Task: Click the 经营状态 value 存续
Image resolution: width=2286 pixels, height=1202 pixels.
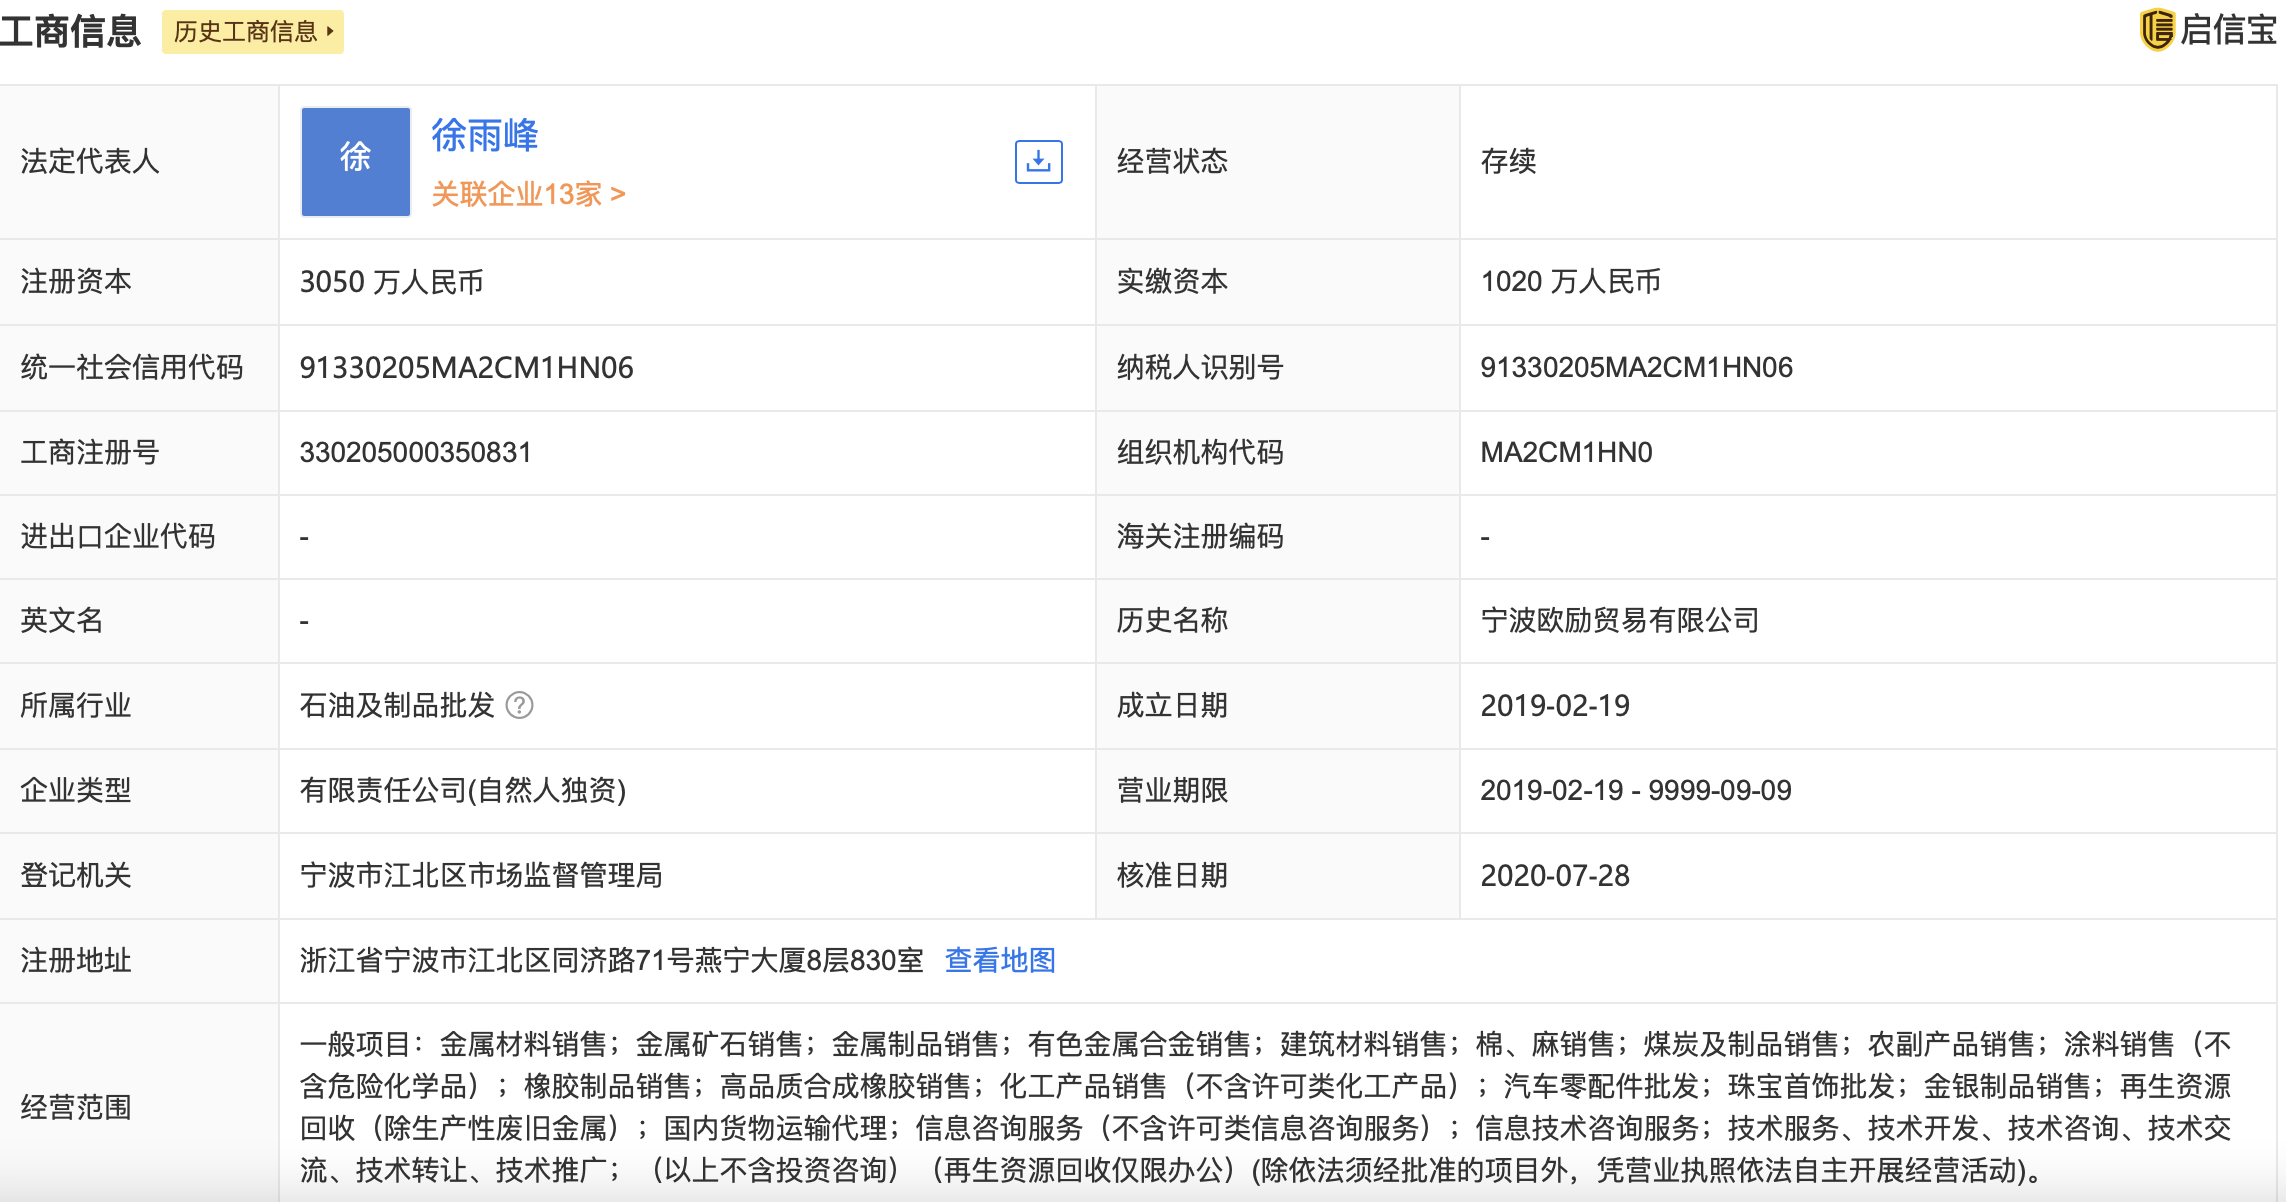Action: (1508, 162)
